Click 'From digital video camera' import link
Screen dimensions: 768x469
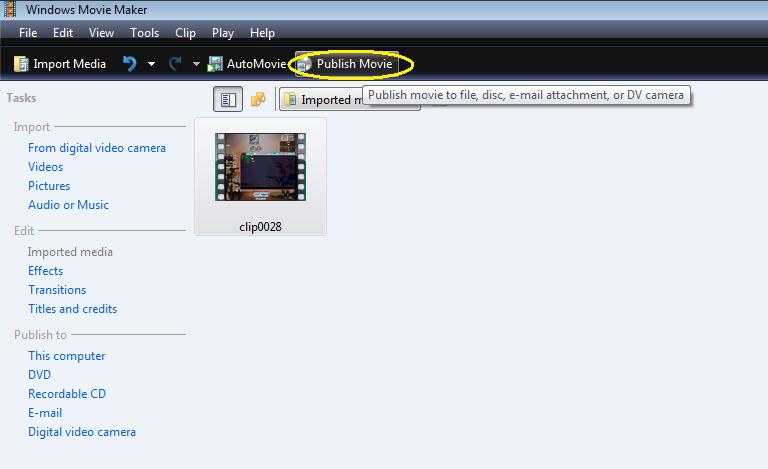97,148
